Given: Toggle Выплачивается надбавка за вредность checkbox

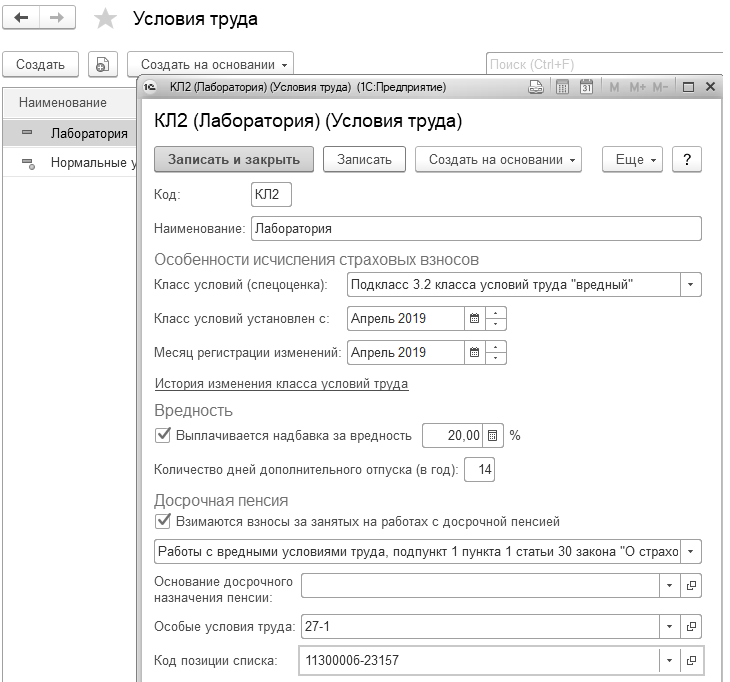Looking at the screenshot, I should pos(162,435).
